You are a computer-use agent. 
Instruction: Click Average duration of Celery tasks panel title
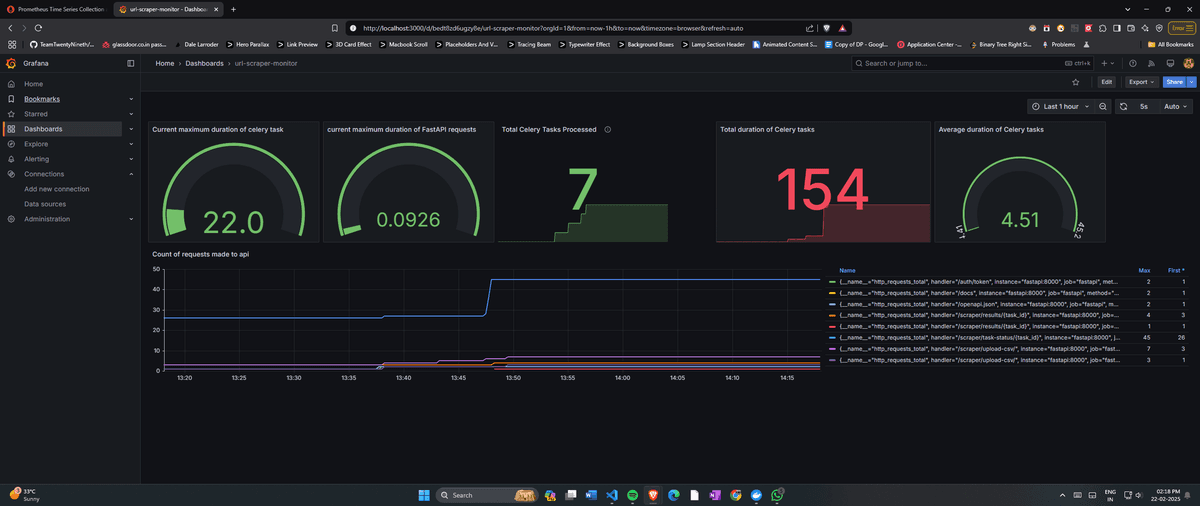(x=991, y=129)
